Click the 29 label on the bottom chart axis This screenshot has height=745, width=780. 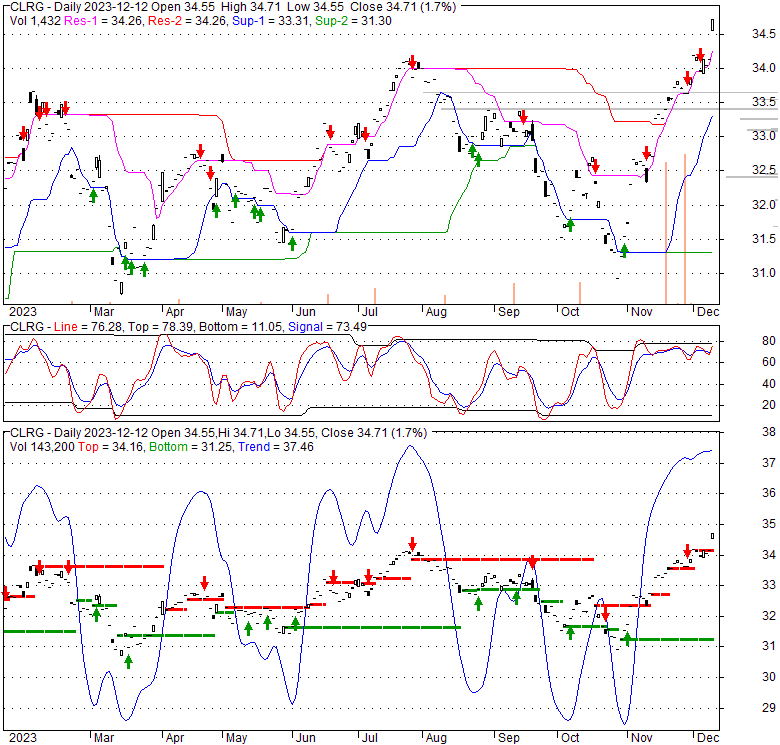click(769, 707)
